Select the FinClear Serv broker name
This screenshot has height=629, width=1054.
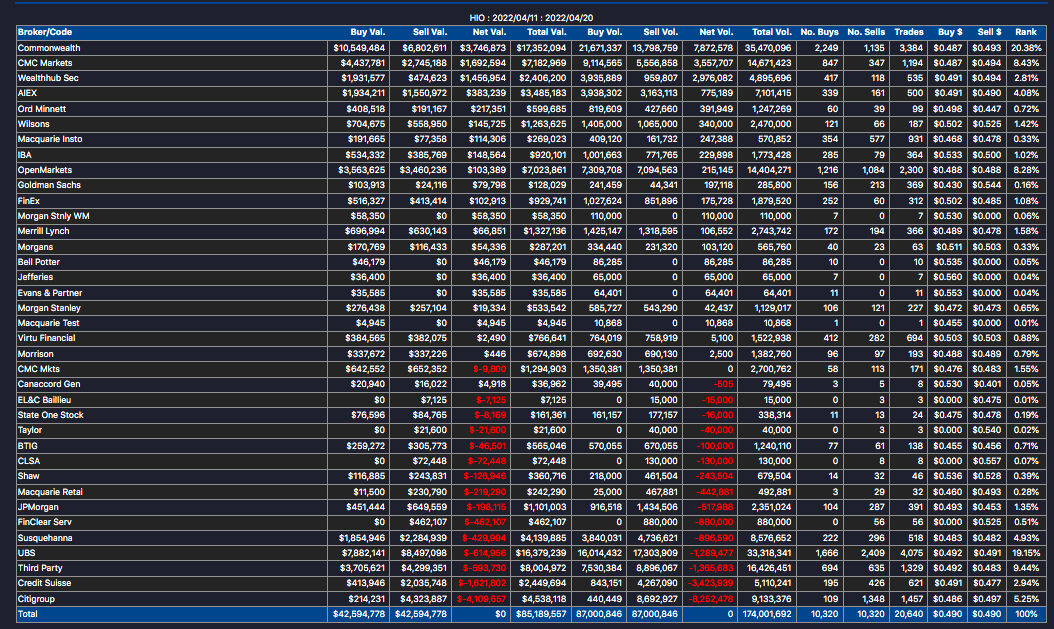pyautogui.click(x=44, y=522)
